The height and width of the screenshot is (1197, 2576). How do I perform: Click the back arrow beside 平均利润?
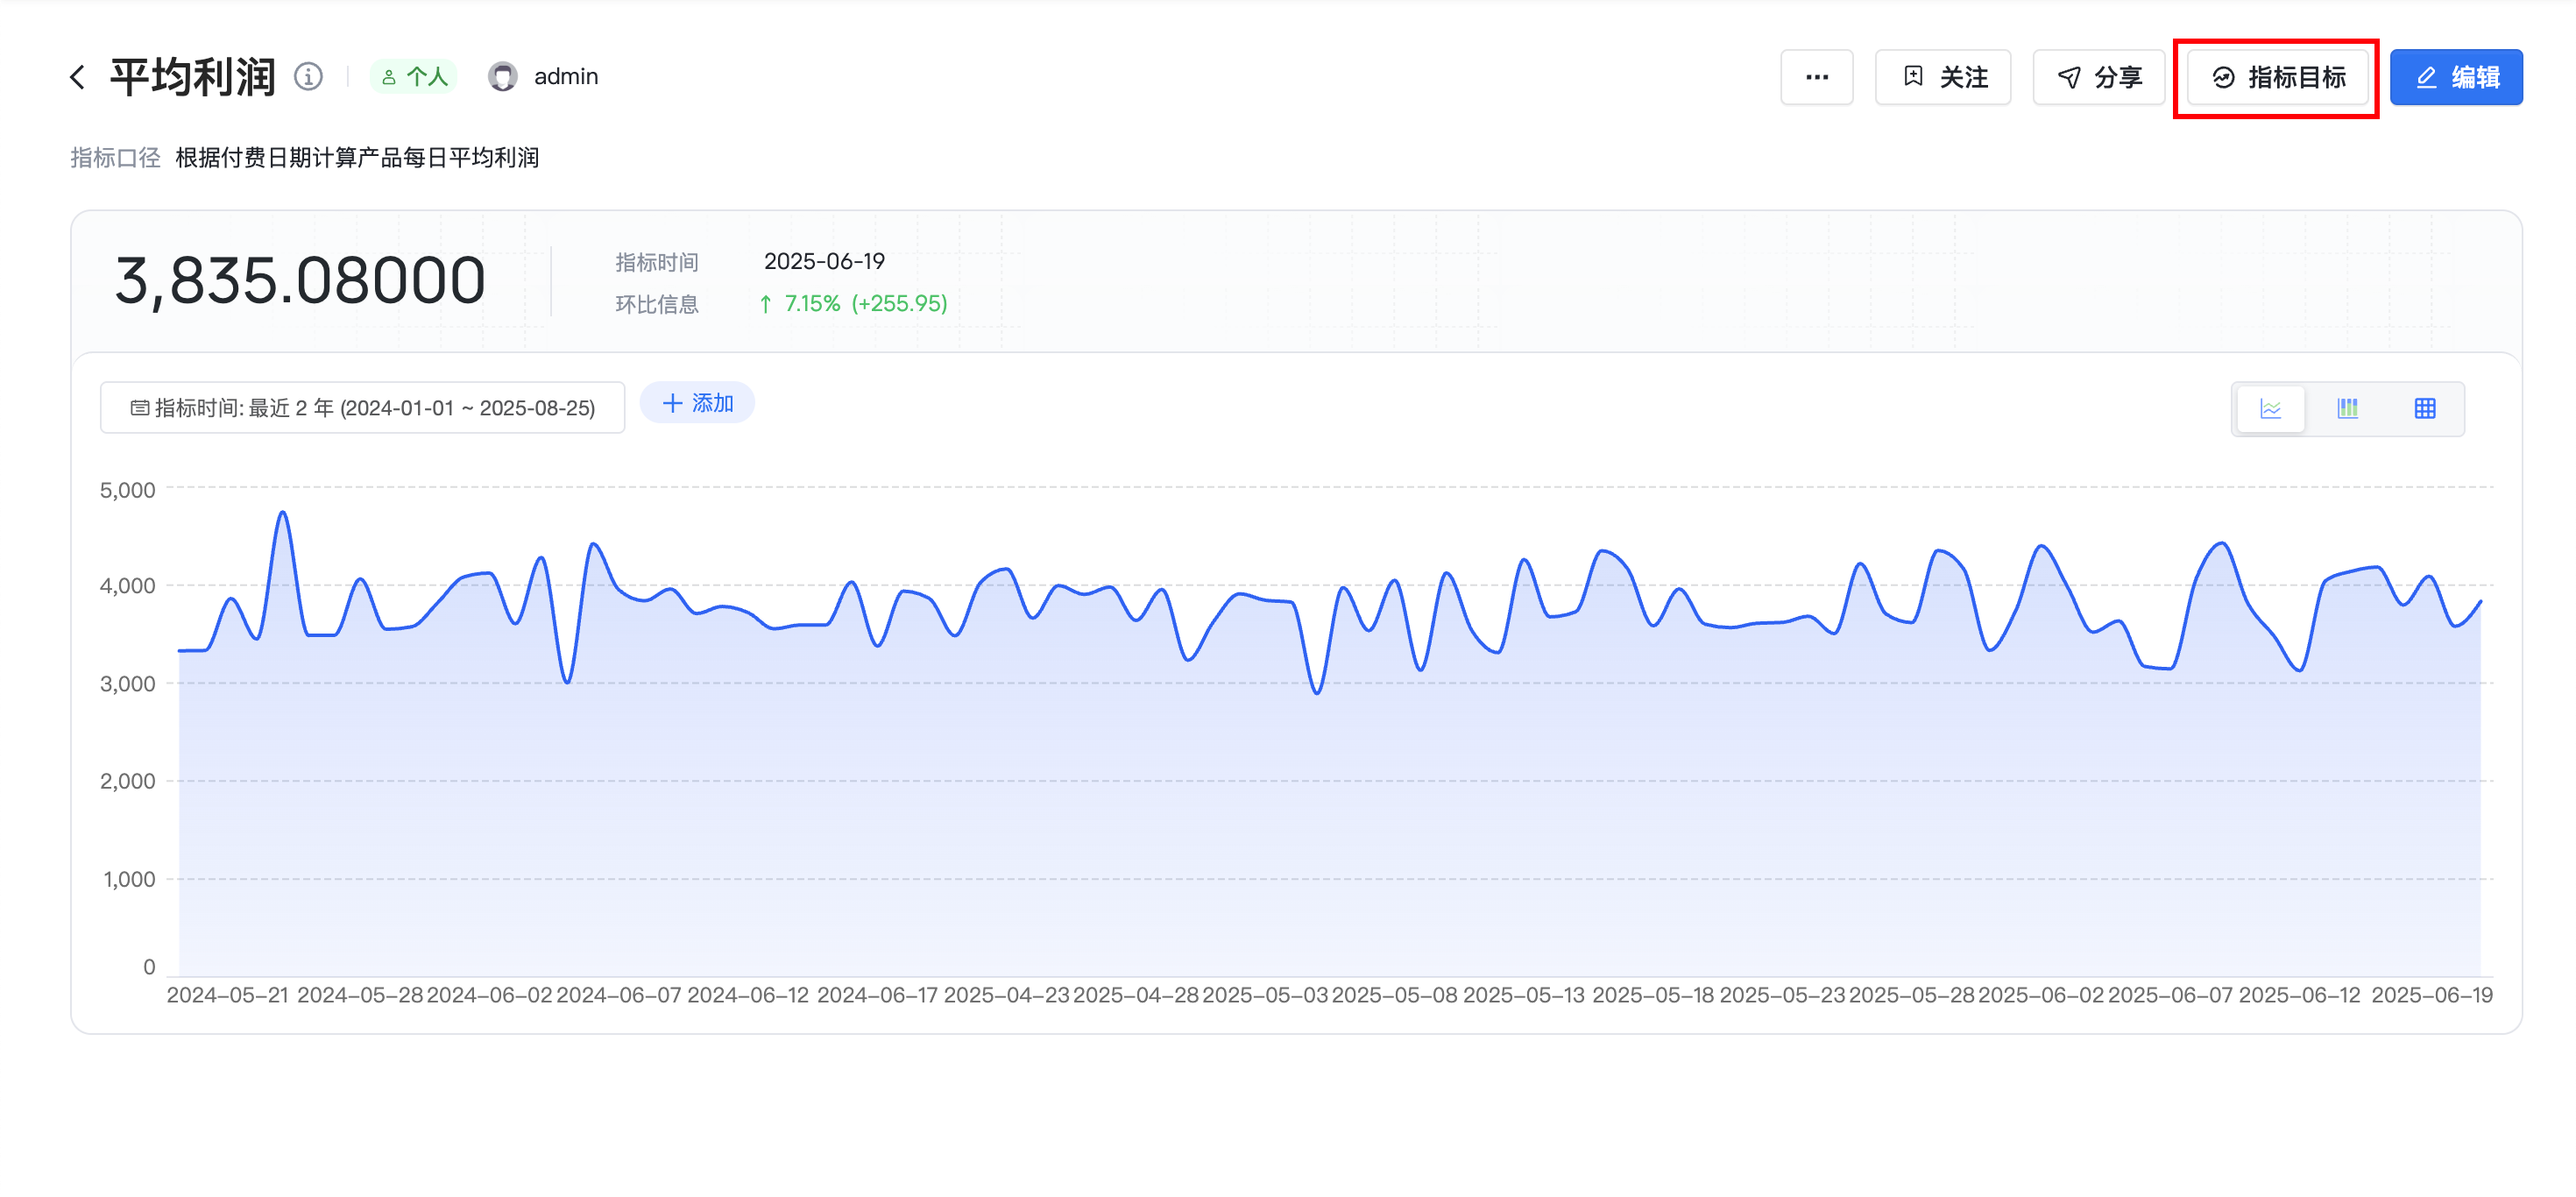[78, 77]
